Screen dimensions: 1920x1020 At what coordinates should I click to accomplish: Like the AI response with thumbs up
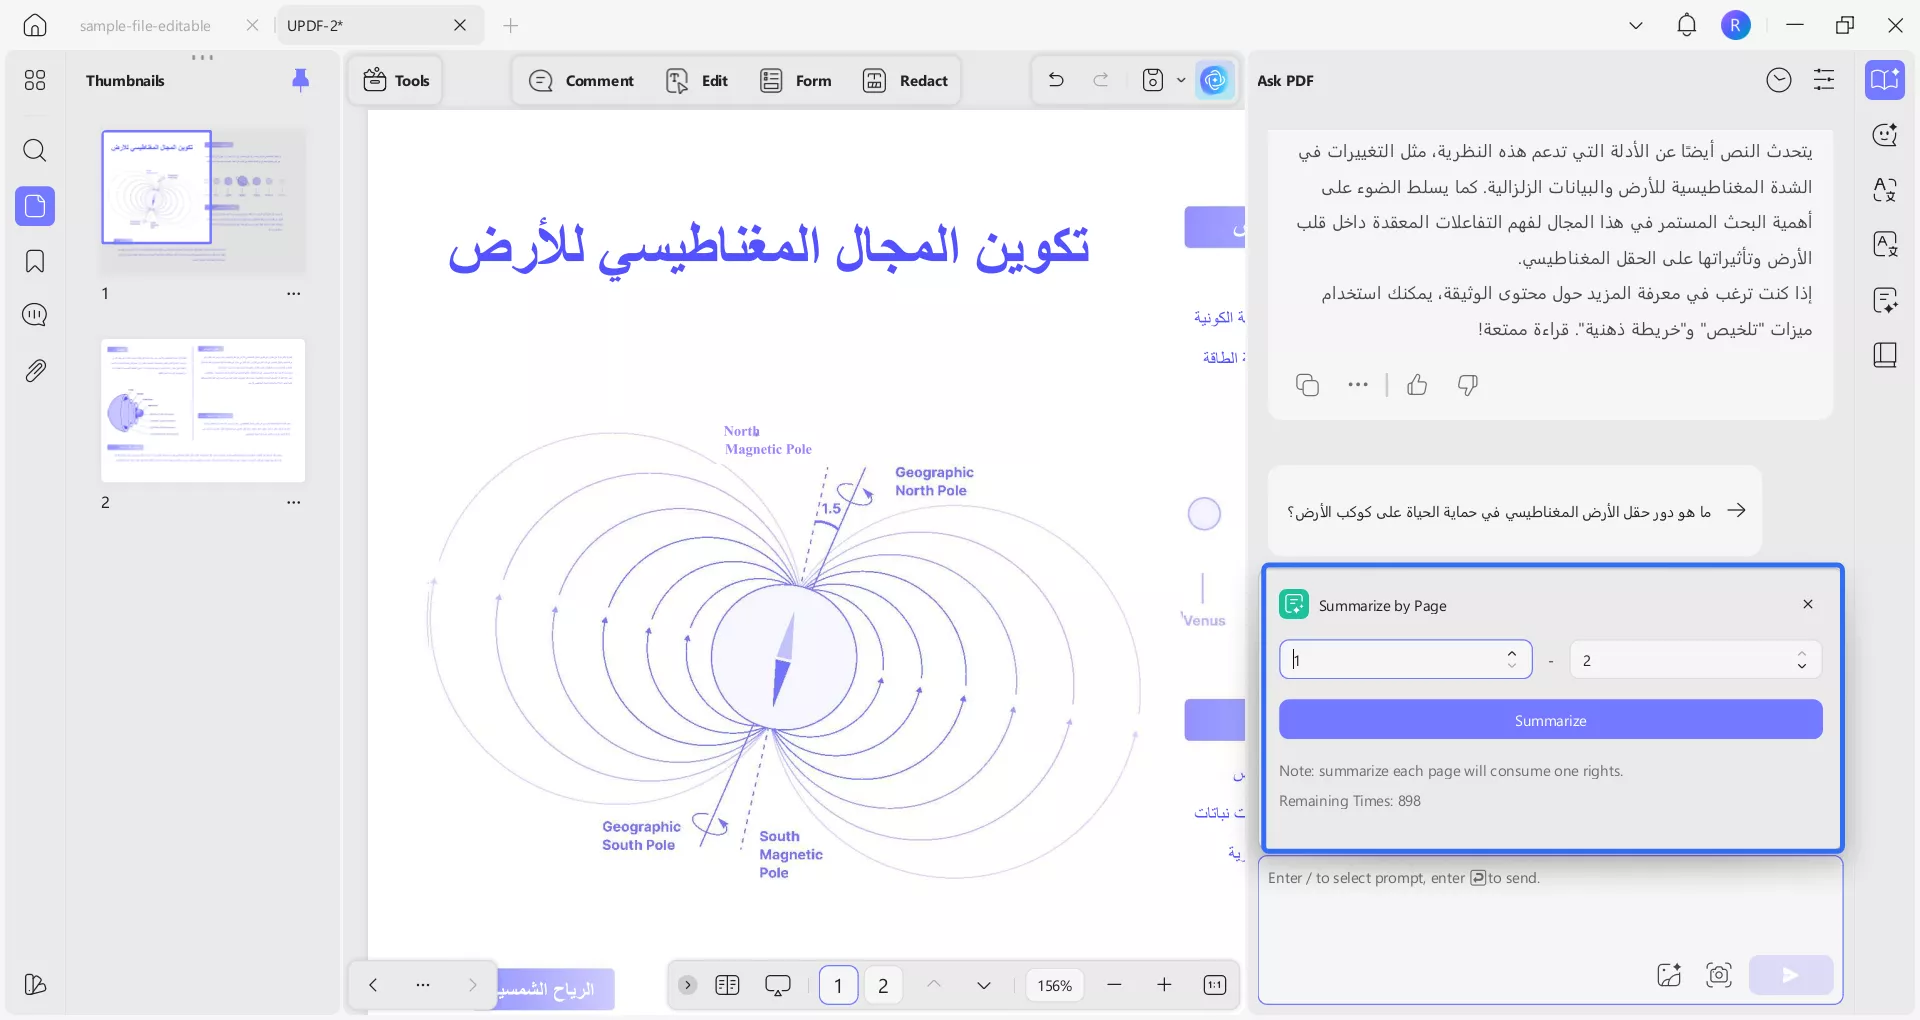coord(1417,385)
